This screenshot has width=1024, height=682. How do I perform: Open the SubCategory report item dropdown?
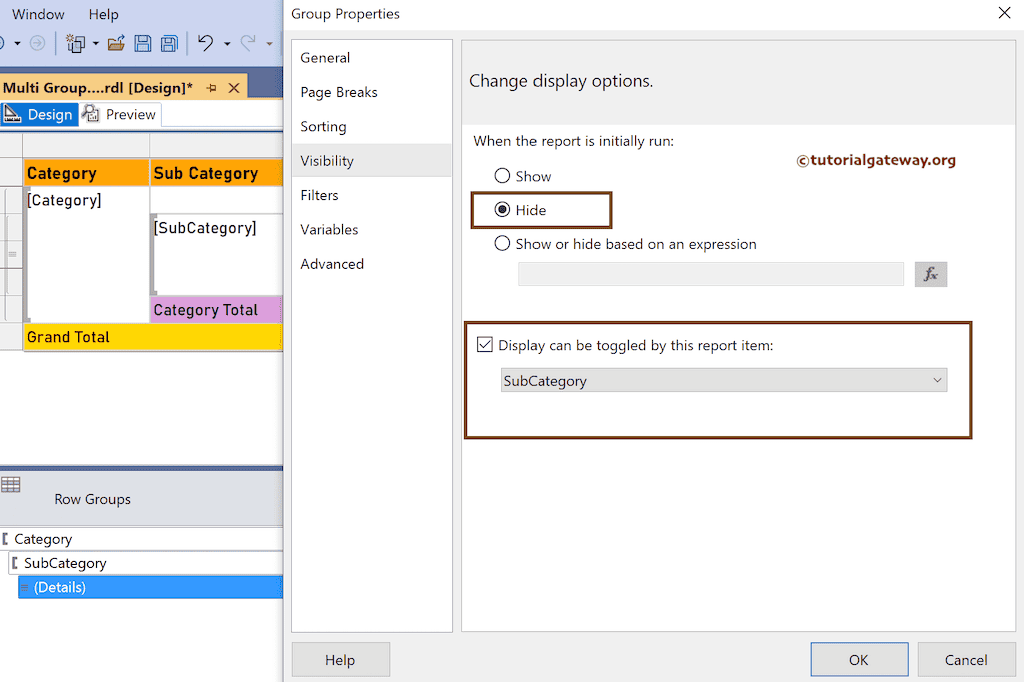click(x=937, y=380)
